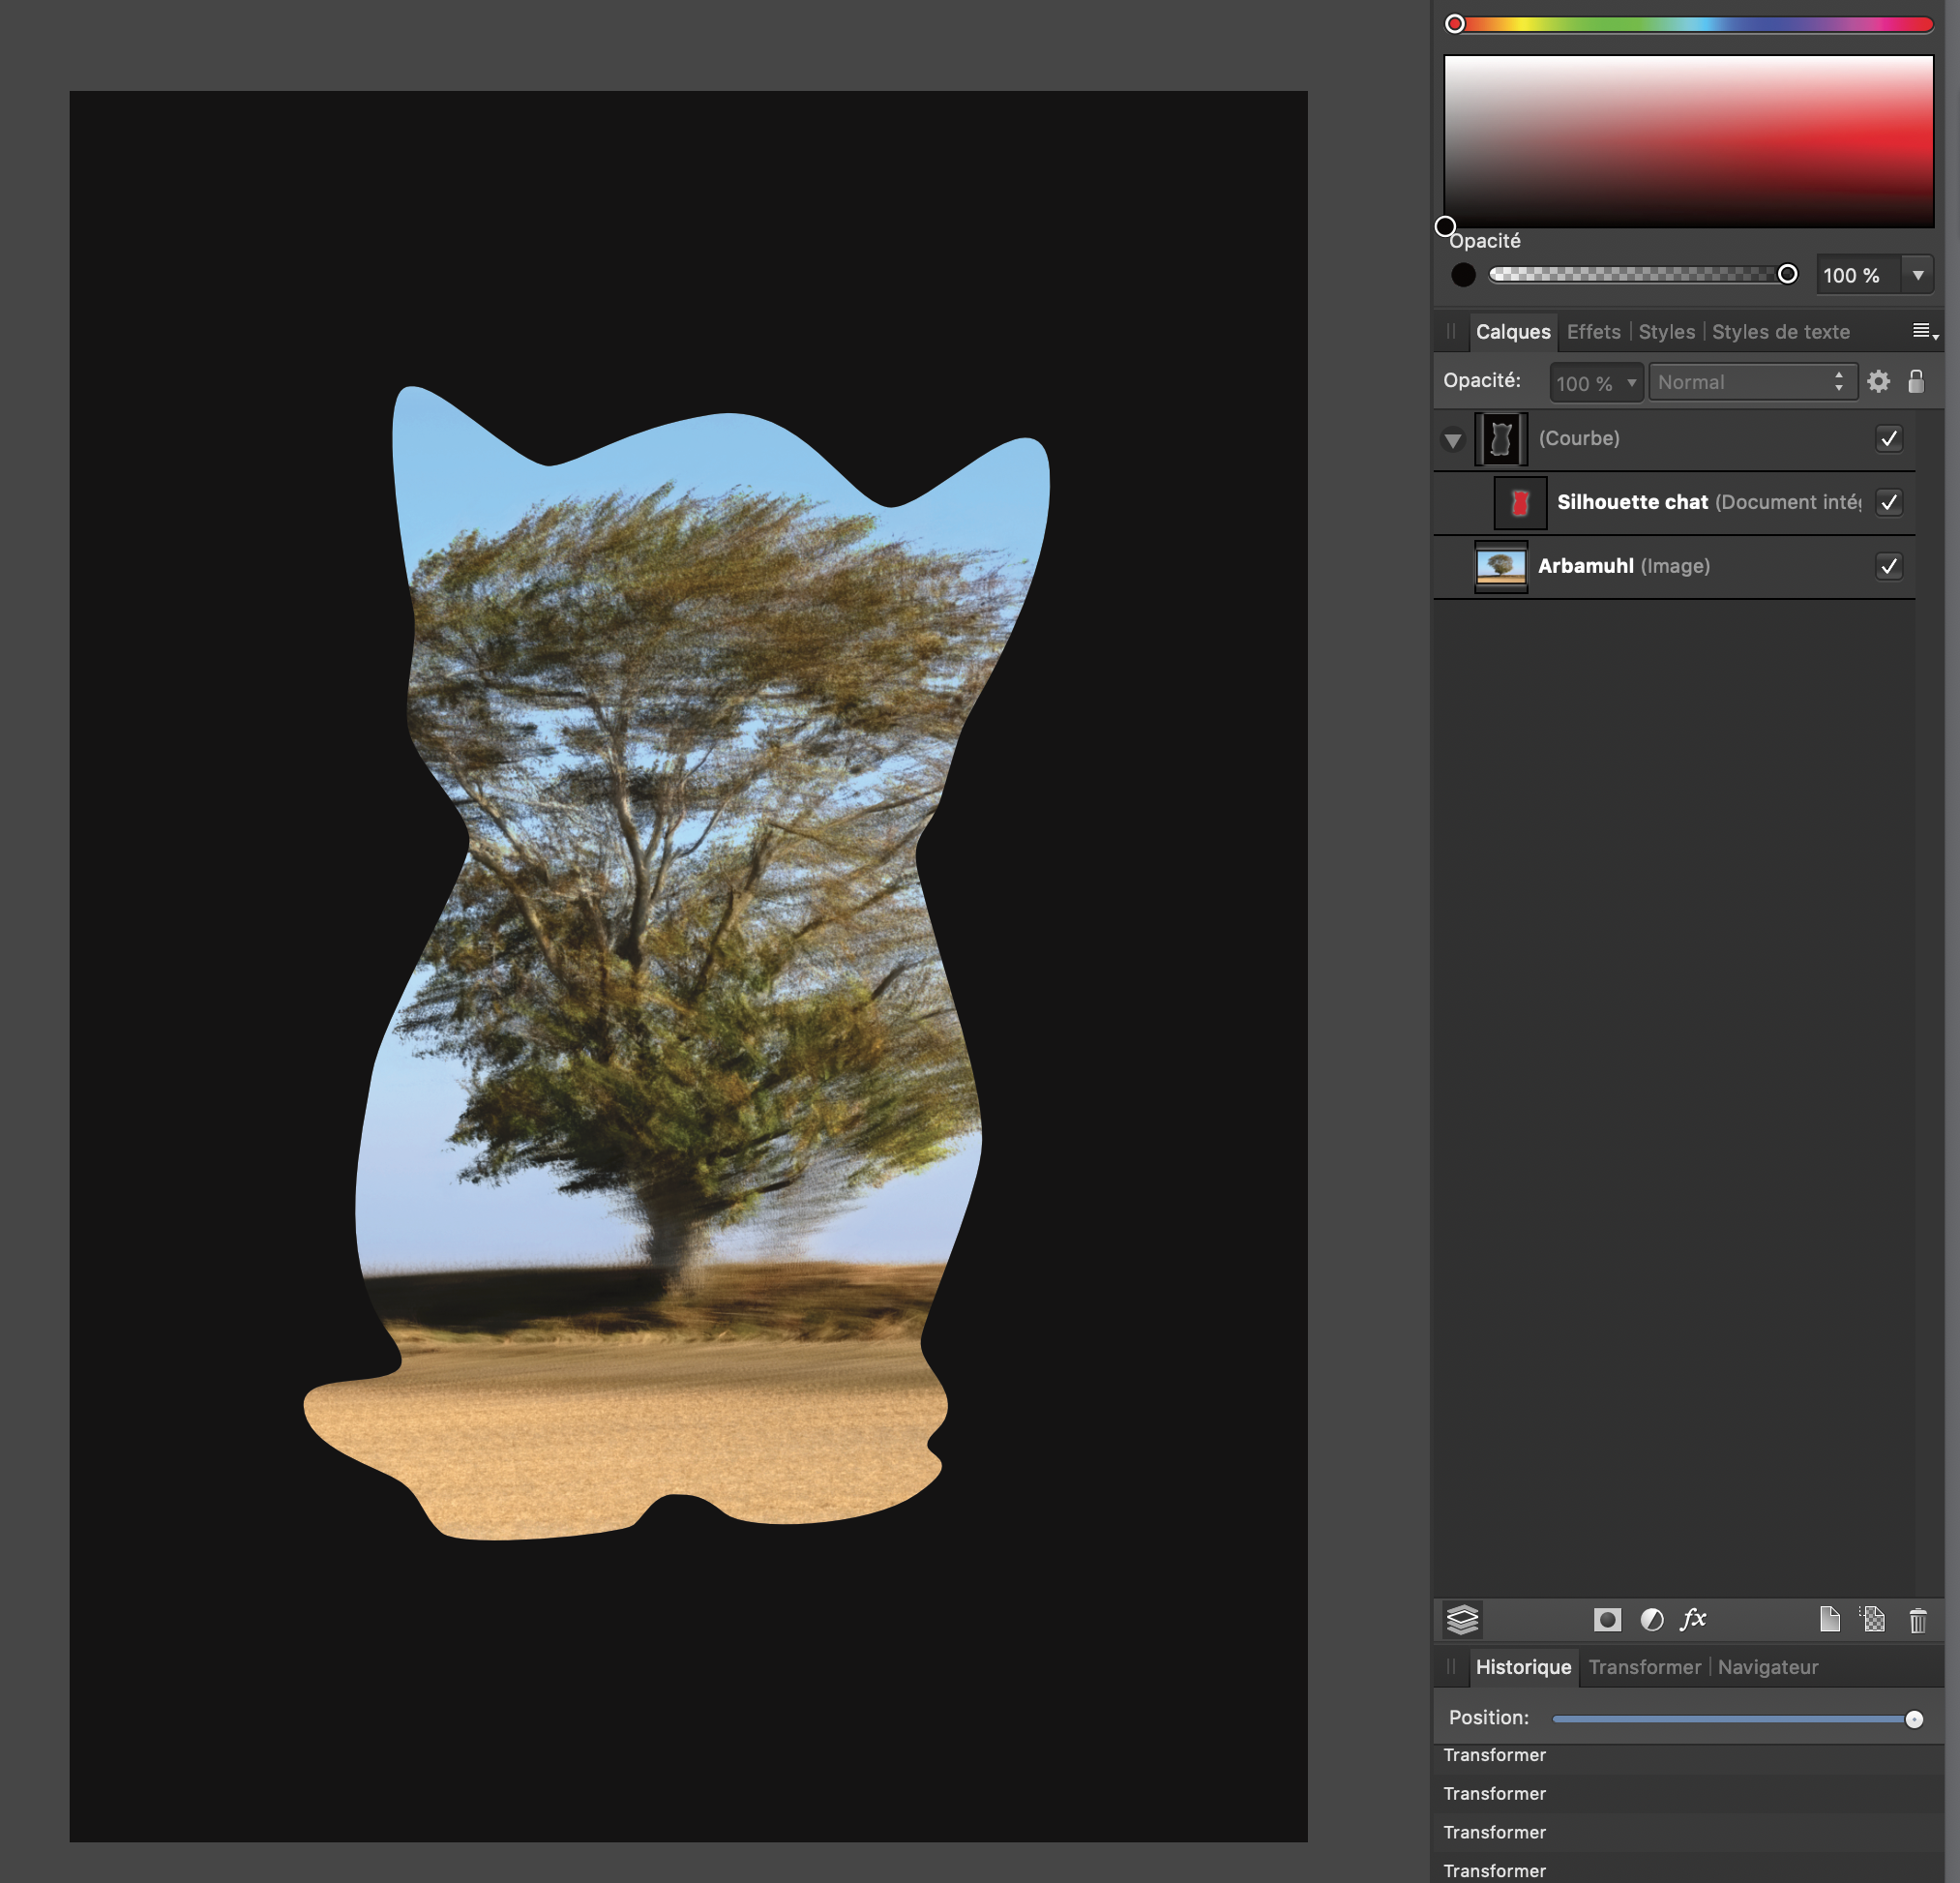Hide the Courbe layer
Viewport: 1960px width, 1883px height.
point(1888,438)
